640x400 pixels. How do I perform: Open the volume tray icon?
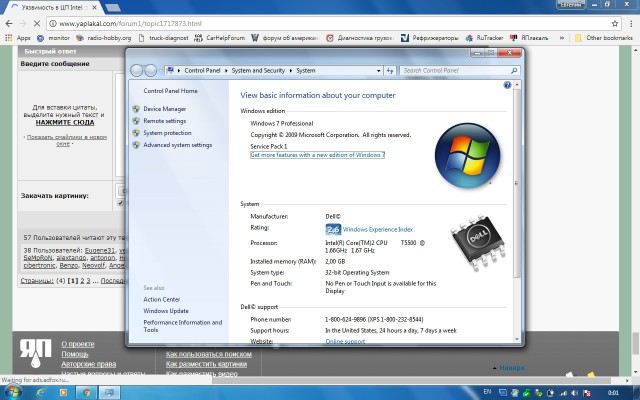(x=574, y=393)
